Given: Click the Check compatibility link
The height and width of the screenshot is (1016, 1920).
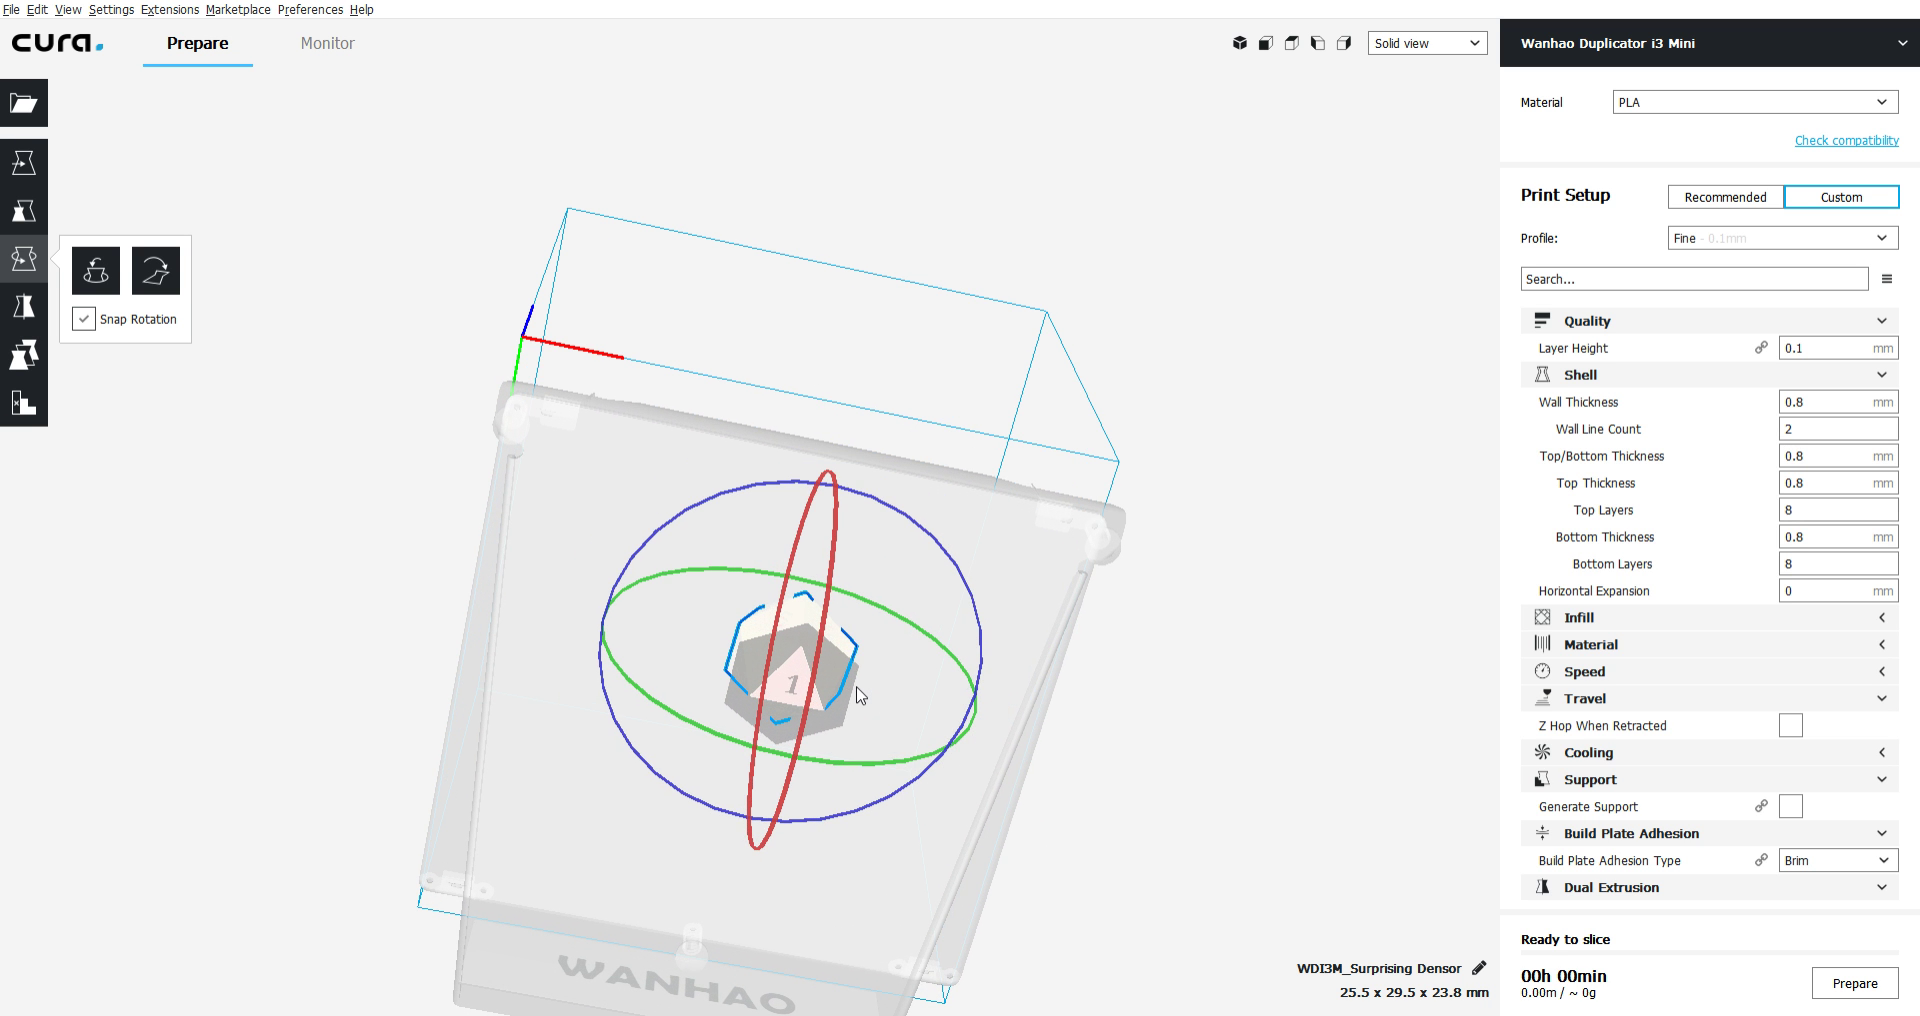Looking at the screenshot, I should click(1846, 141).
